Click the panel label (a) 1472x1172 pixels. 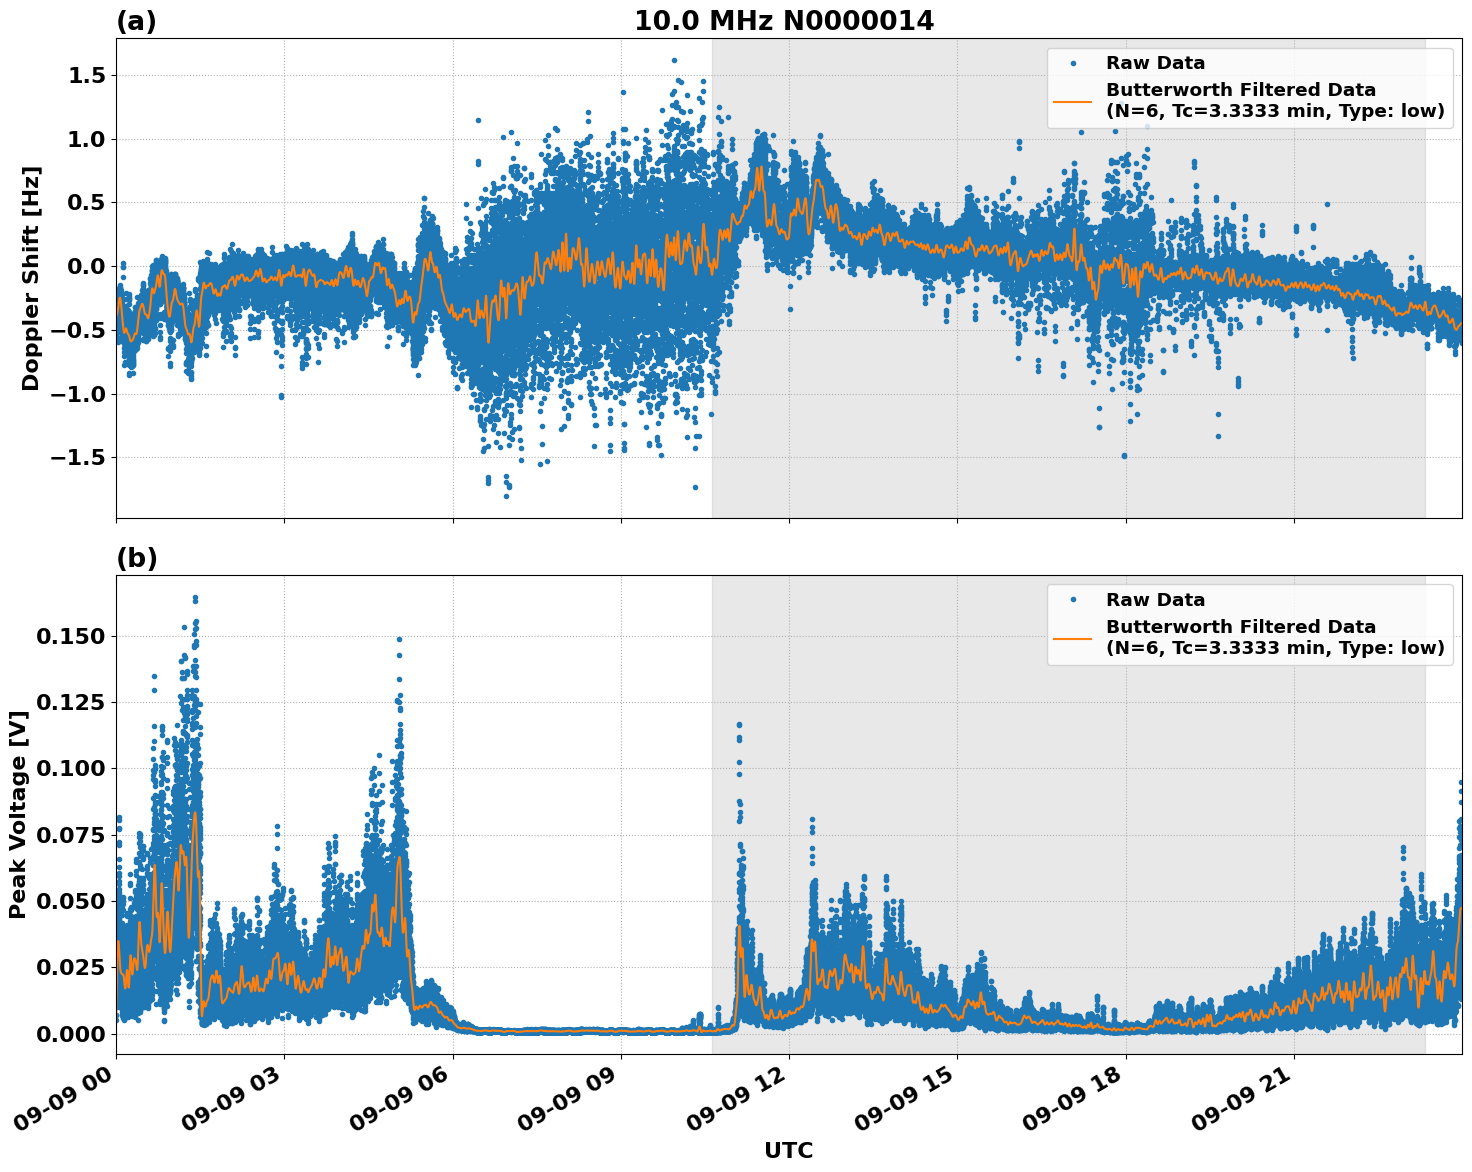point(137,19)
